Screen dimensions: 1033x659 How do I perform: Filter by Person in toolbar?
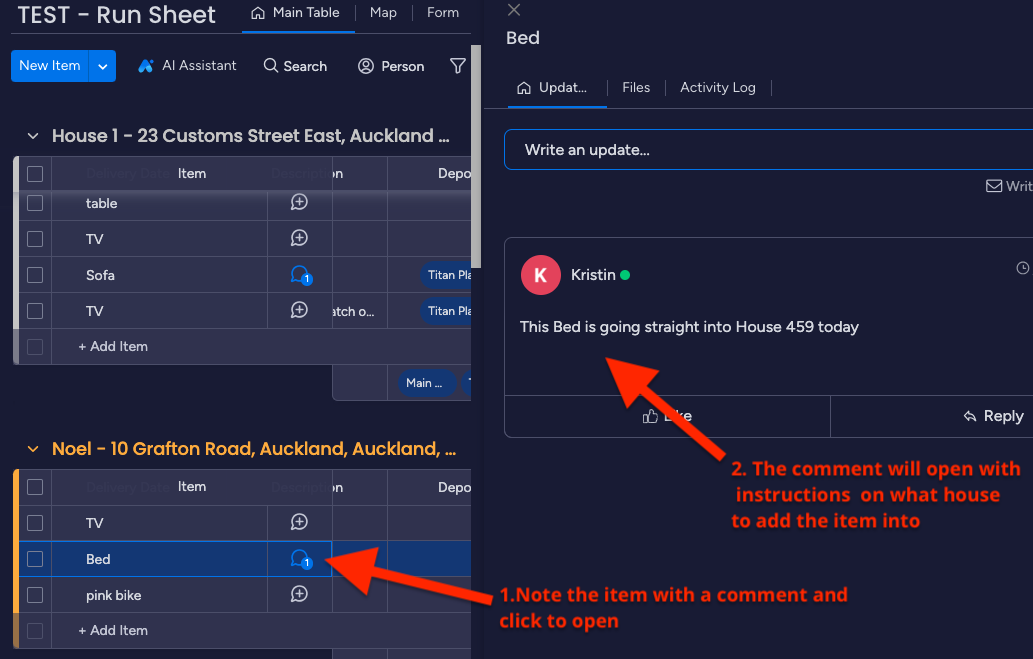391,66
